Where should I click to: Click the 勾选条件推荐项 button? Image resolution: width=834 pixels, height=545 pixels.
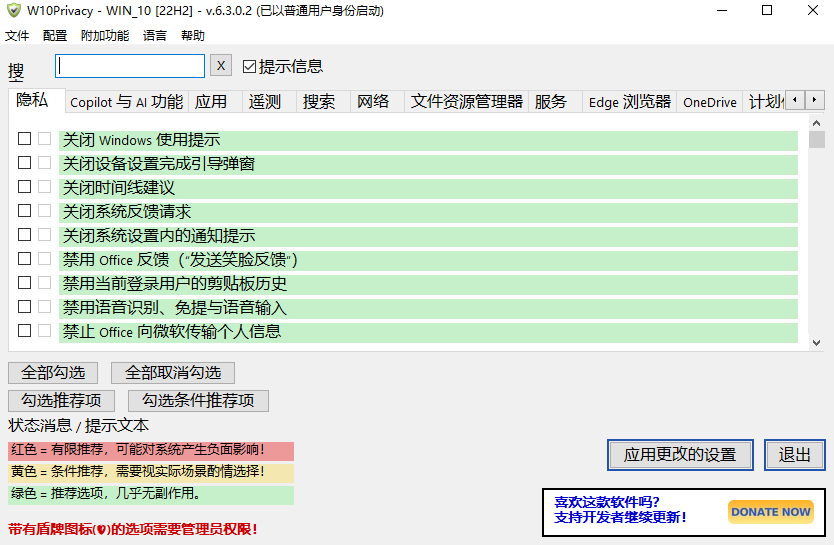[198, 400]
